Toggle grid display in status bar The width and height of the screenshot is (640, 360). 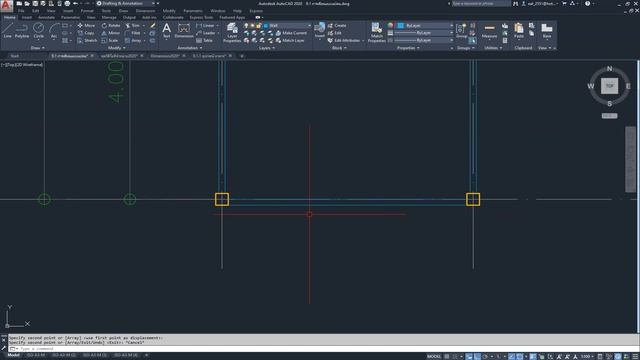coord(447,356)
